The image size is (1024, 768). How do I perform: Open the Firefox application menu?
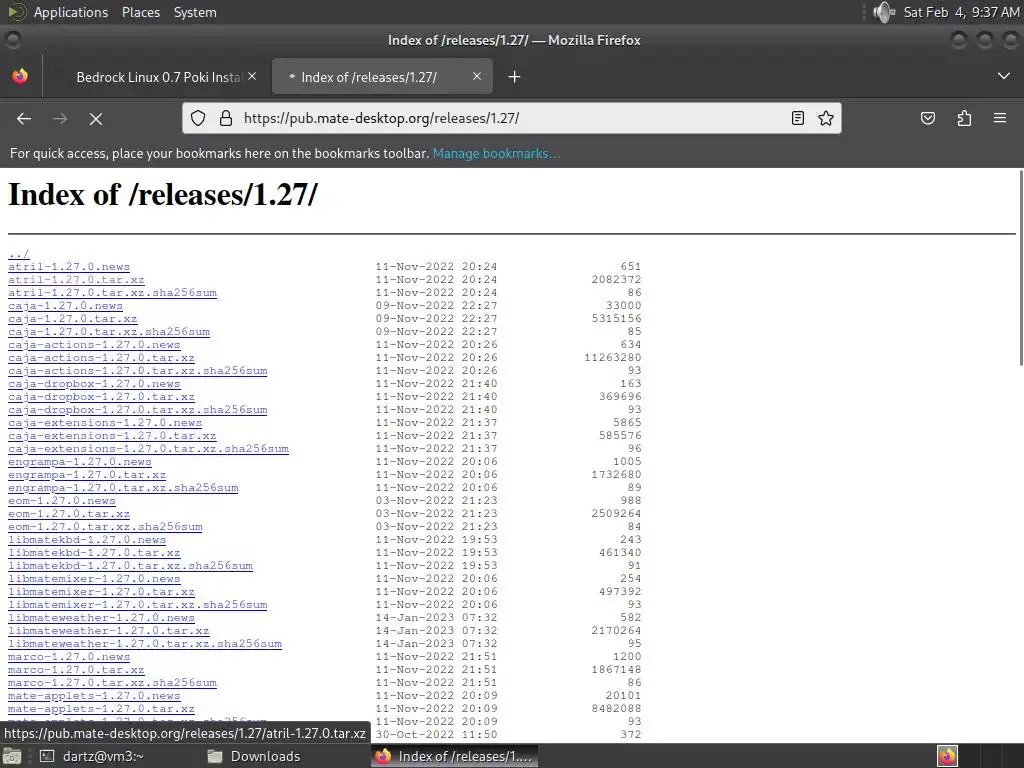coord(1000,118)
